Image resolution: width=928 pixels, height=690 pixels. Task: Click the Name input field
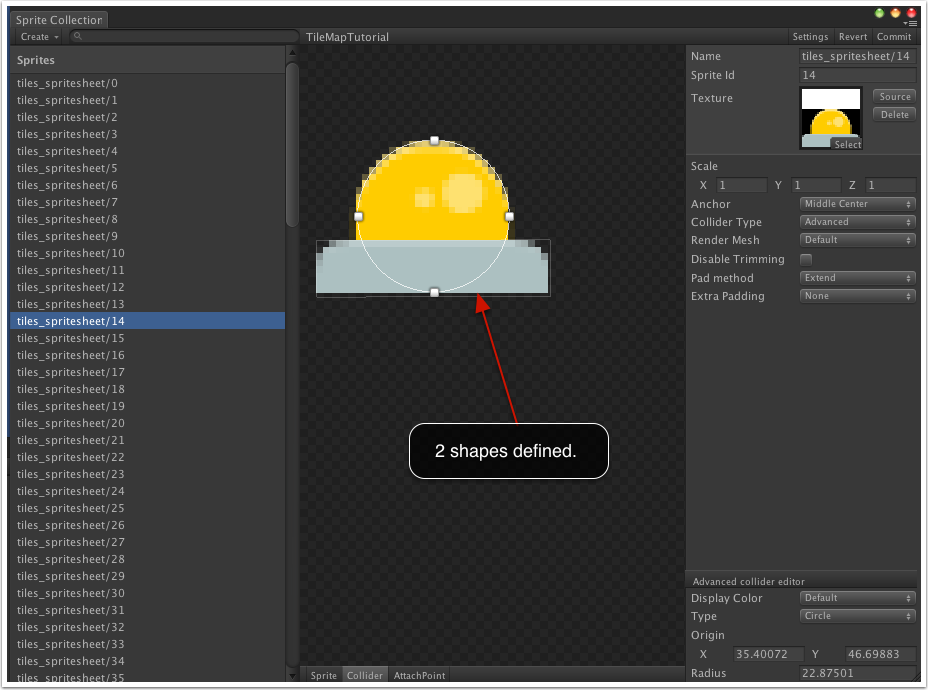point(857,56)
